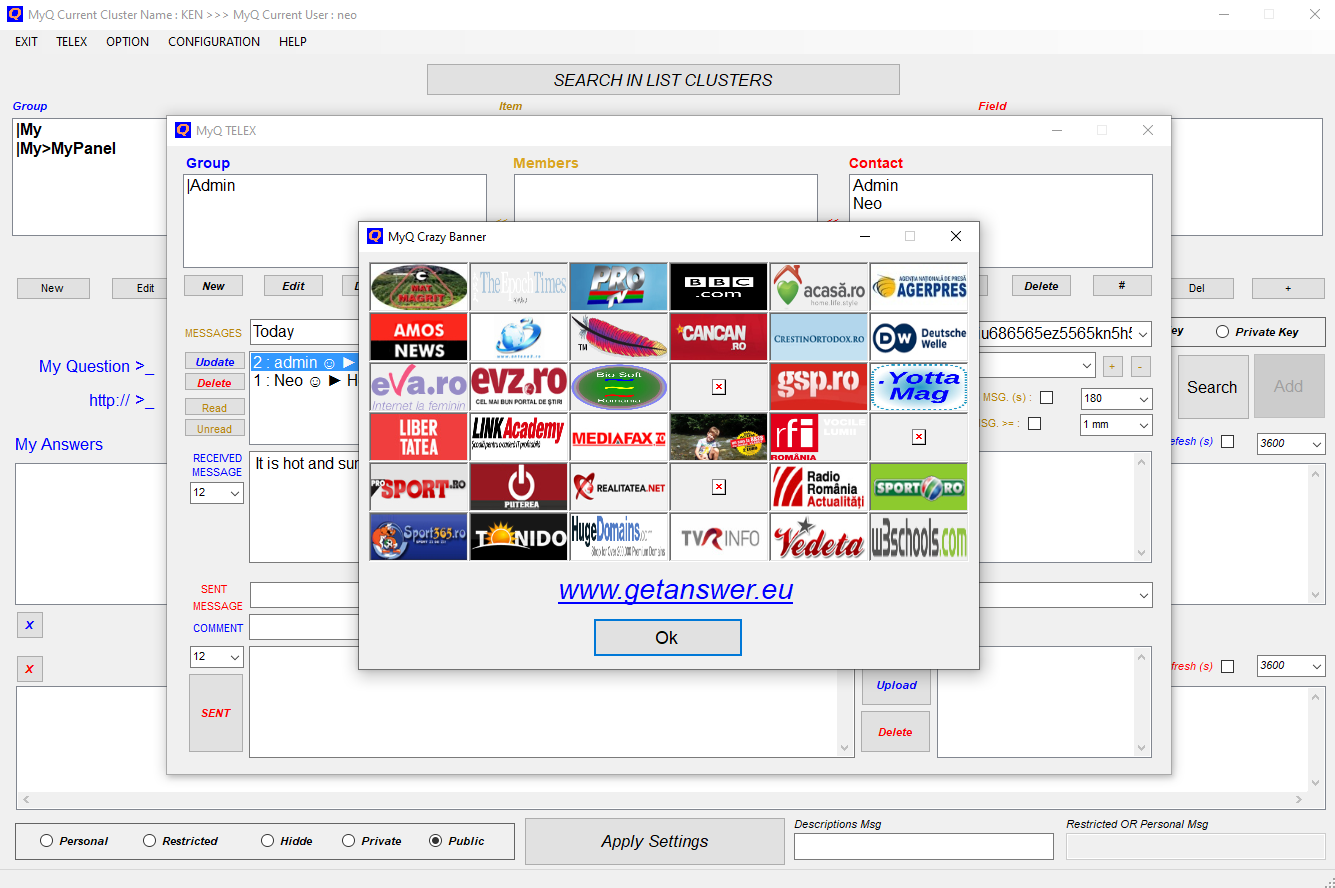Click the Search button in main window
1335x888 pixels.
(1213, 387)
